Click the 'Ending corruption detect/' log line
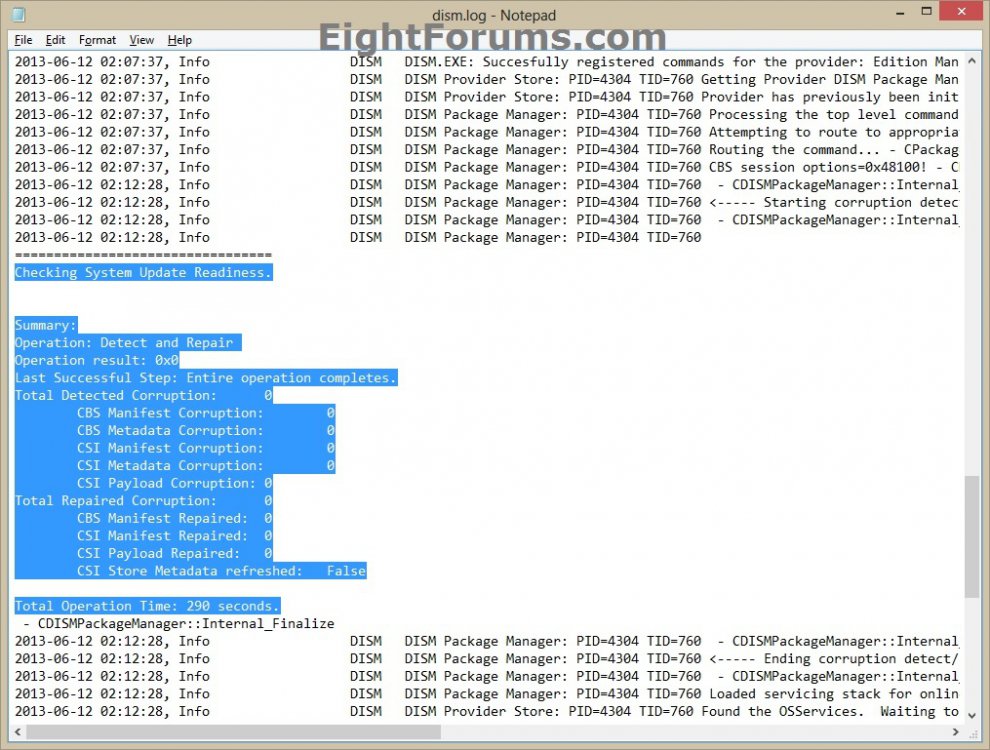The width and height of the screenshot is (990, 750). [x=486, y=659]
